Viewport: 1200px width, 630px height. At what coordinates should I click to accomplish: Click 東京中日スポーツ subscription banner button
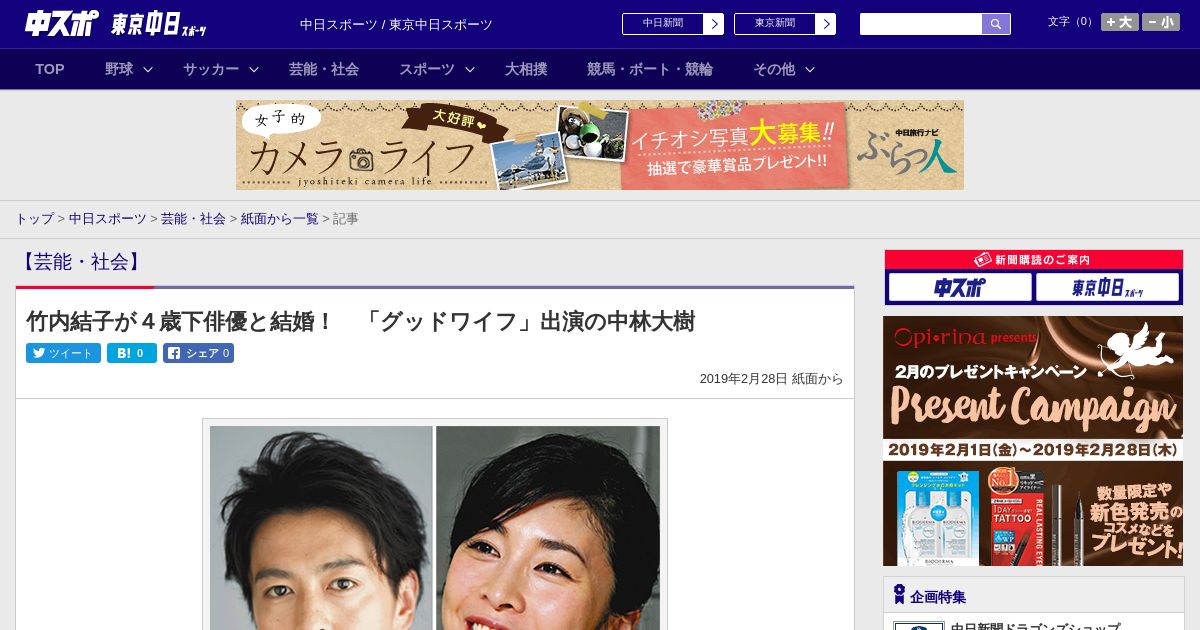tap(1107, 288)
